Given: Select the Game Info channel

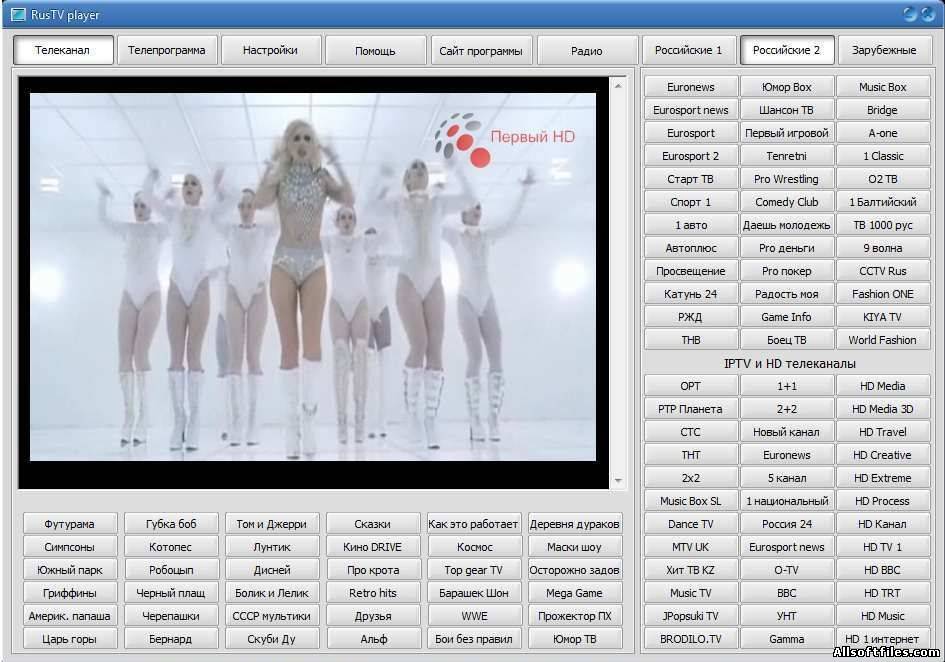Looking at the screenshot, I should (786, 317).
